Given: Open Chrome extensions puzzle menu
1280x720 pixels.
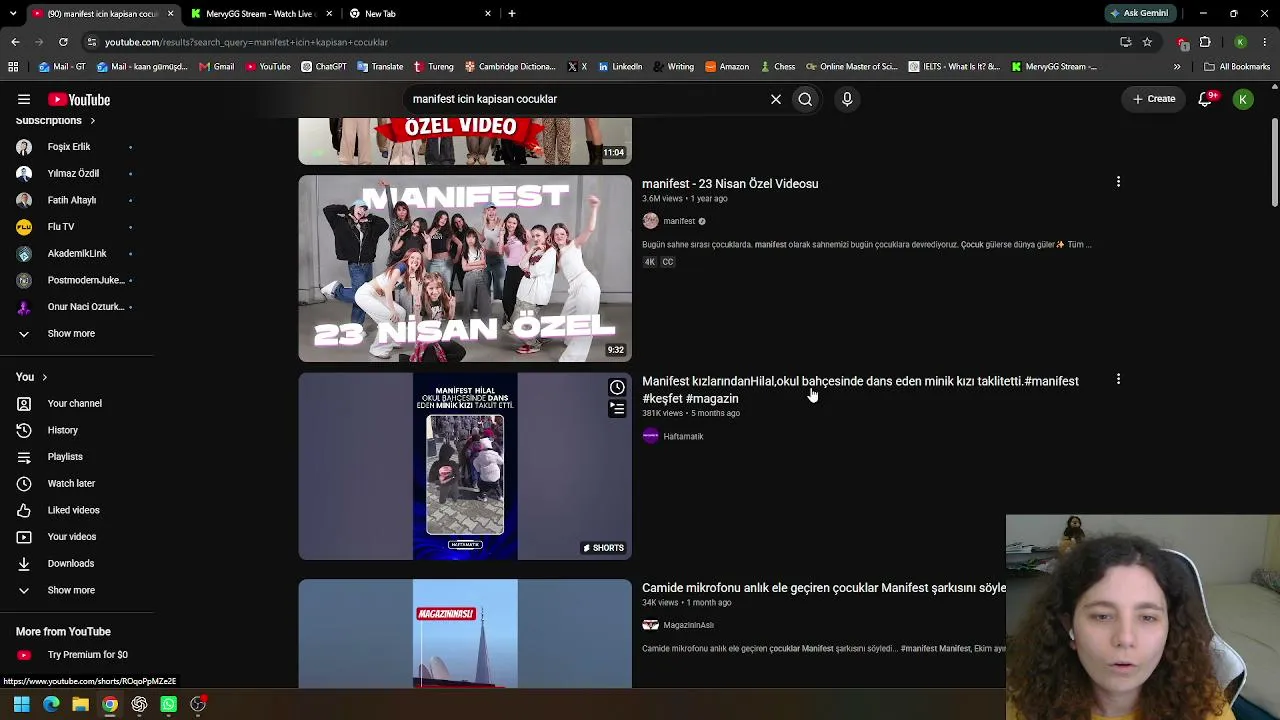Looking at the screenshot, I should pos(1205,42).
